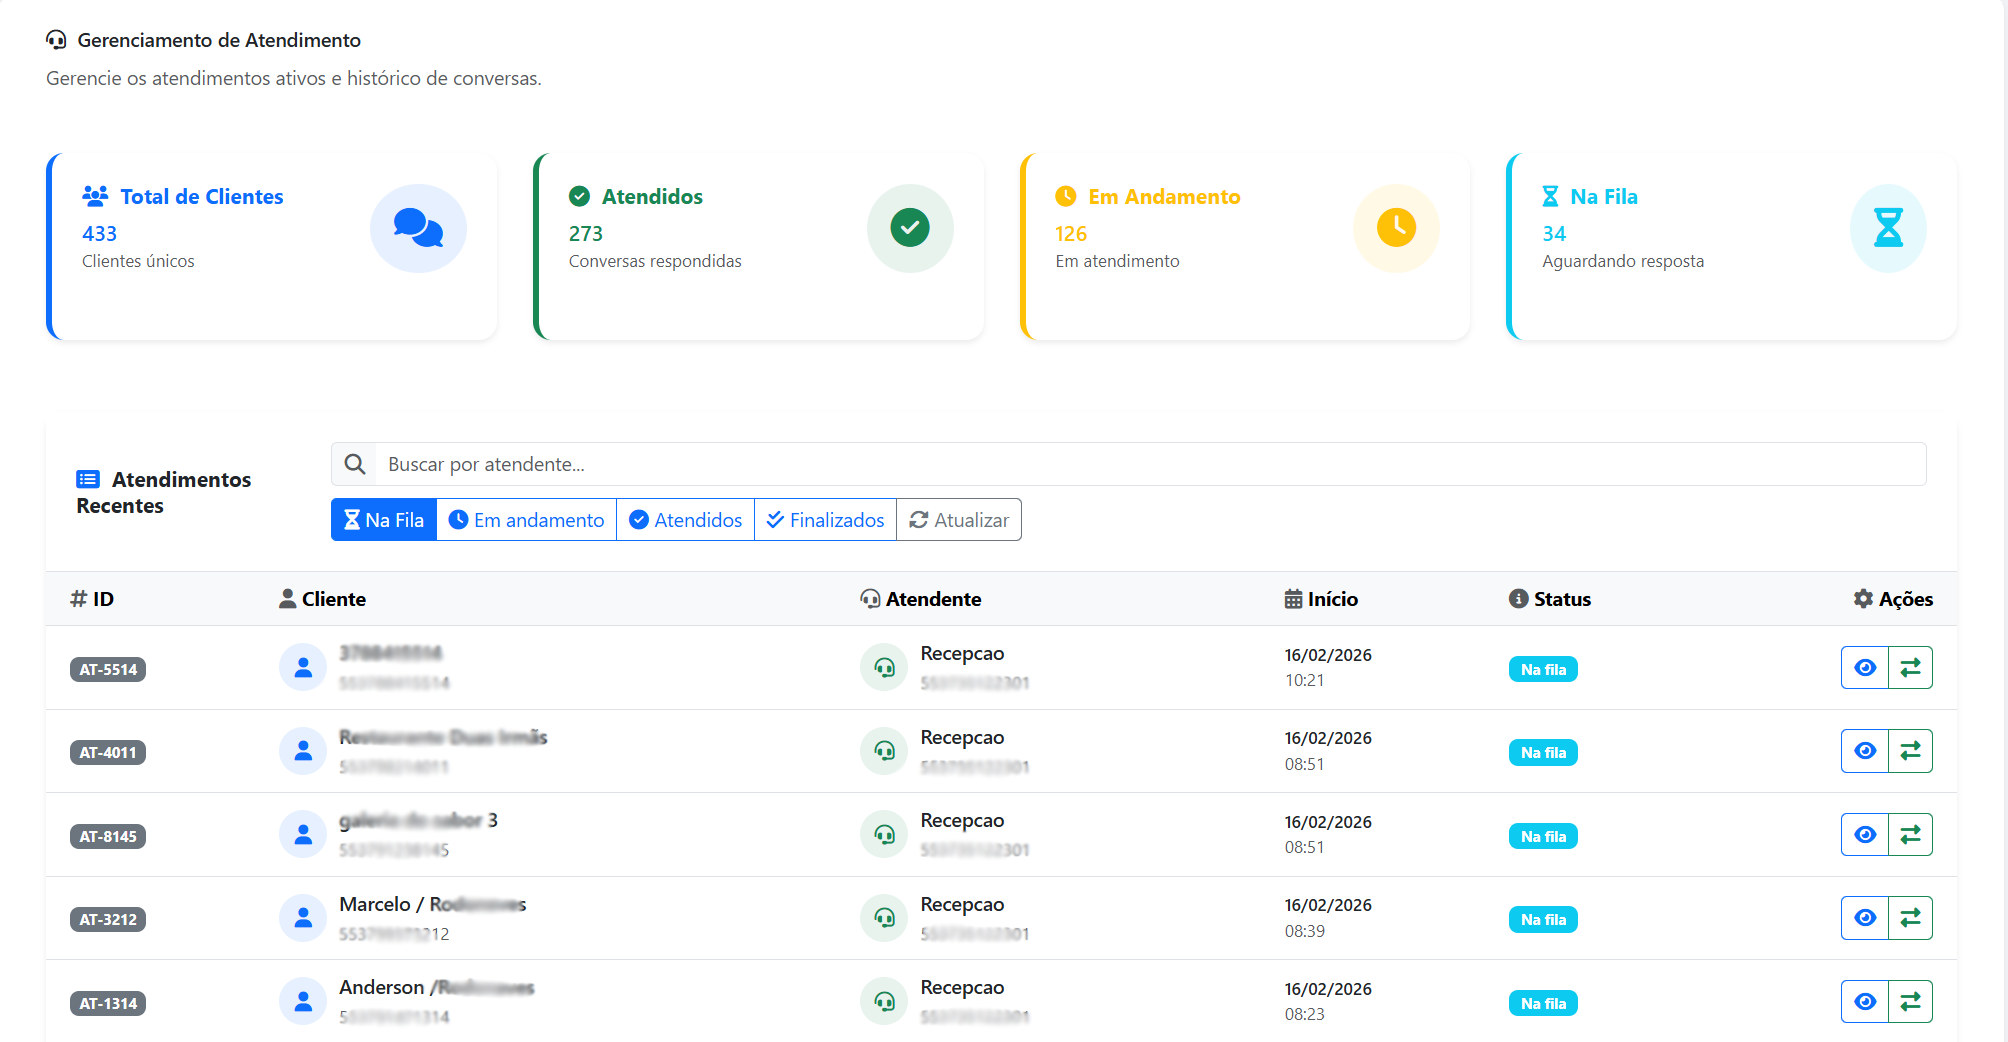Viewport: 2008px width, 1042px height.
Task: Click the transfer icon for AT-3212
Action: click(x=1911, y=917)
